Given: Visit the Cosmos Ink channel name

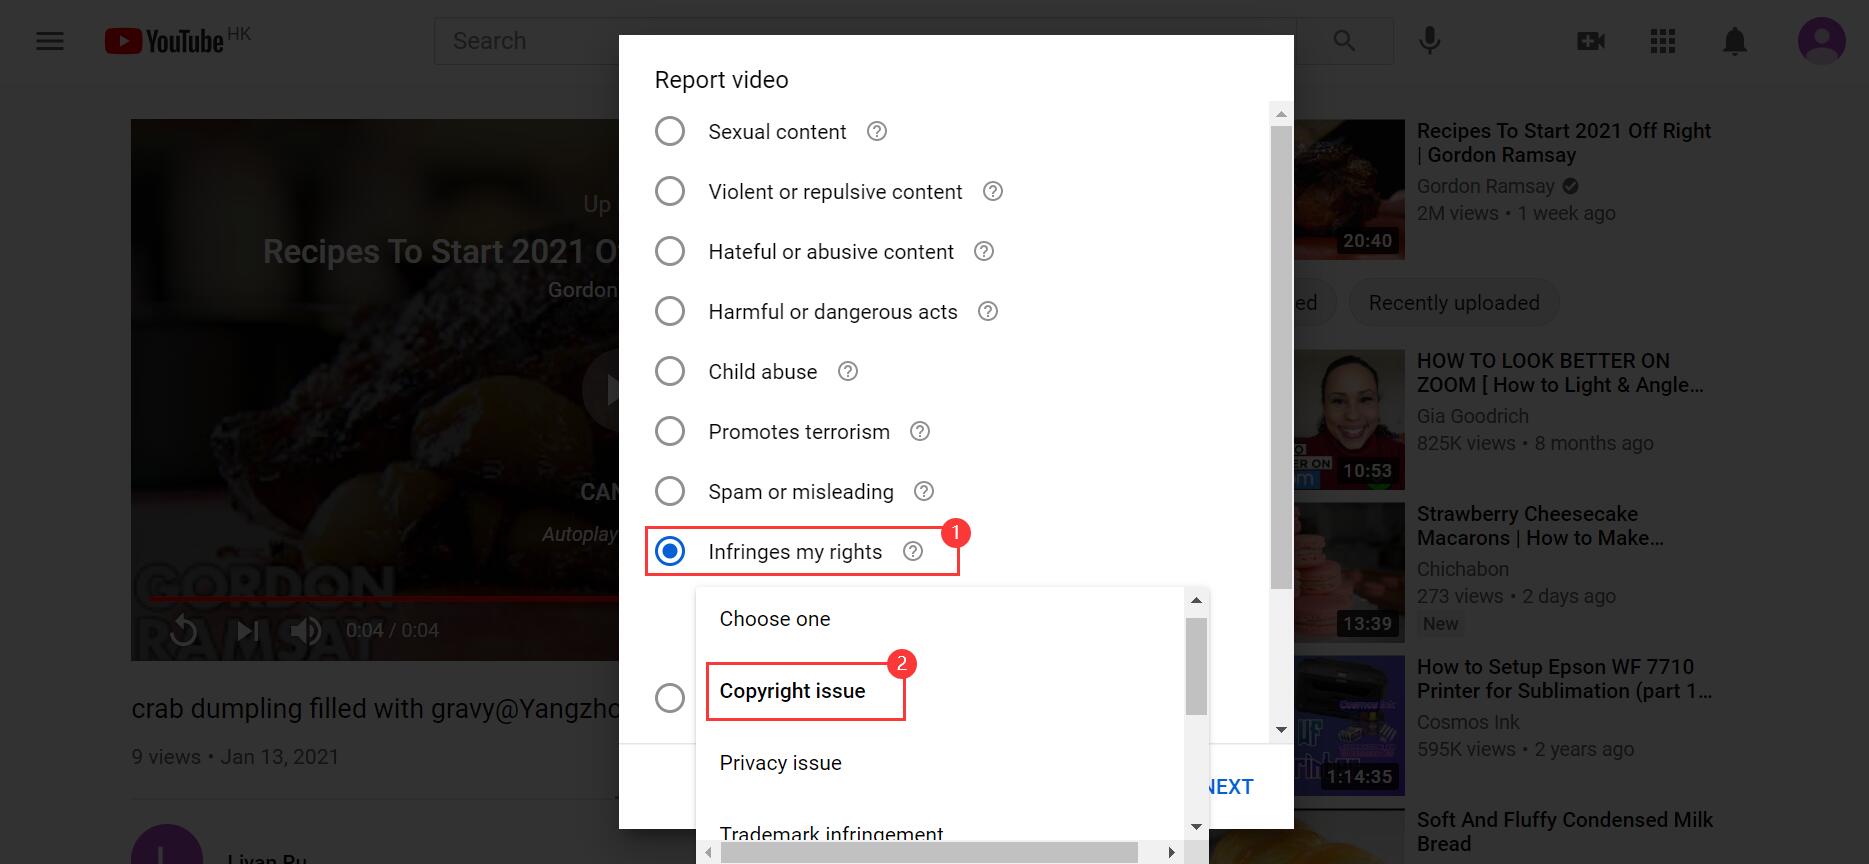Looking at the screenshot, I should tap(1468, 722).
